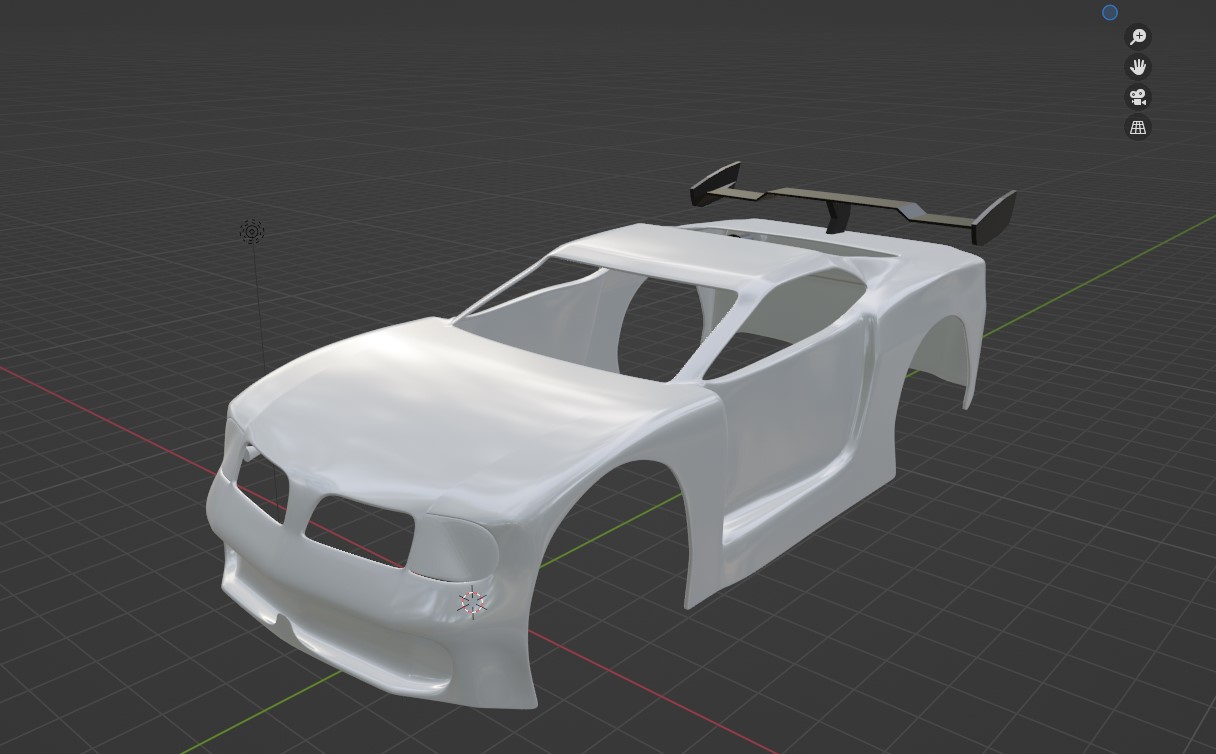Select the plain axes empty near the bumper
The width and height of the screenshot is (1216, 754).
click(x=472, y=600)
